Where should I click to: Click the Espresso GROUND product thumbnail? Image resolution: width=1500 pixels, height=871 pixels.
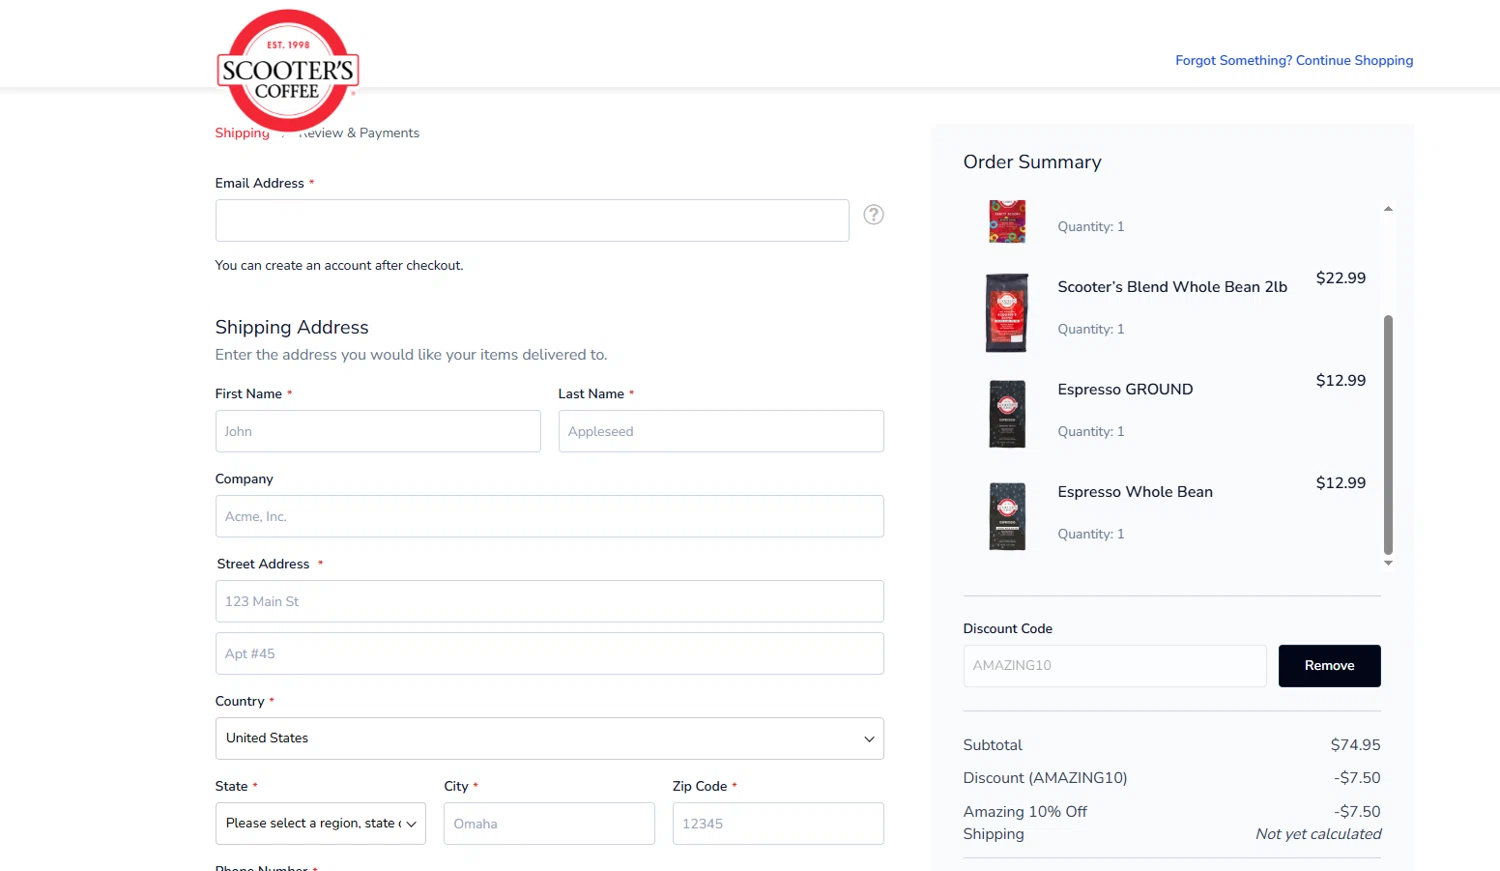pos(1007,414)
